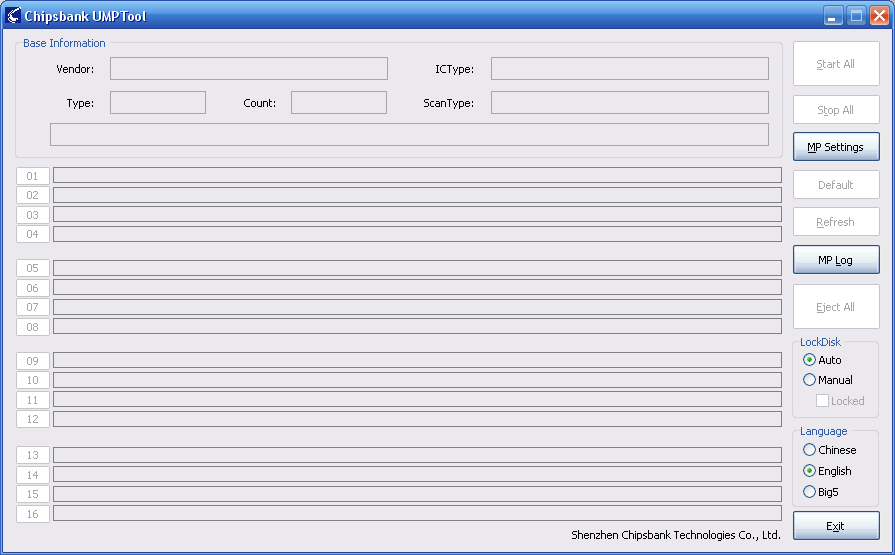The width and height of the screenshot is (895, 555).
Task: Click the Type field
Action: coord(158,103)
